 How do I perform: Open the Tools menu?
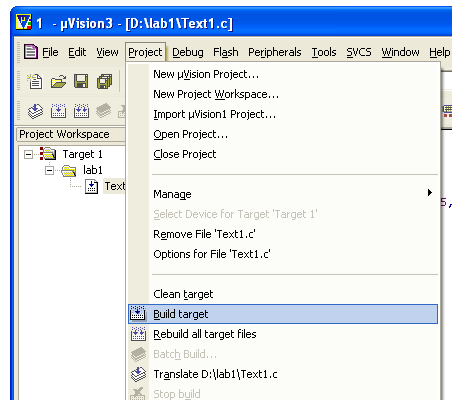pos(324,52)
